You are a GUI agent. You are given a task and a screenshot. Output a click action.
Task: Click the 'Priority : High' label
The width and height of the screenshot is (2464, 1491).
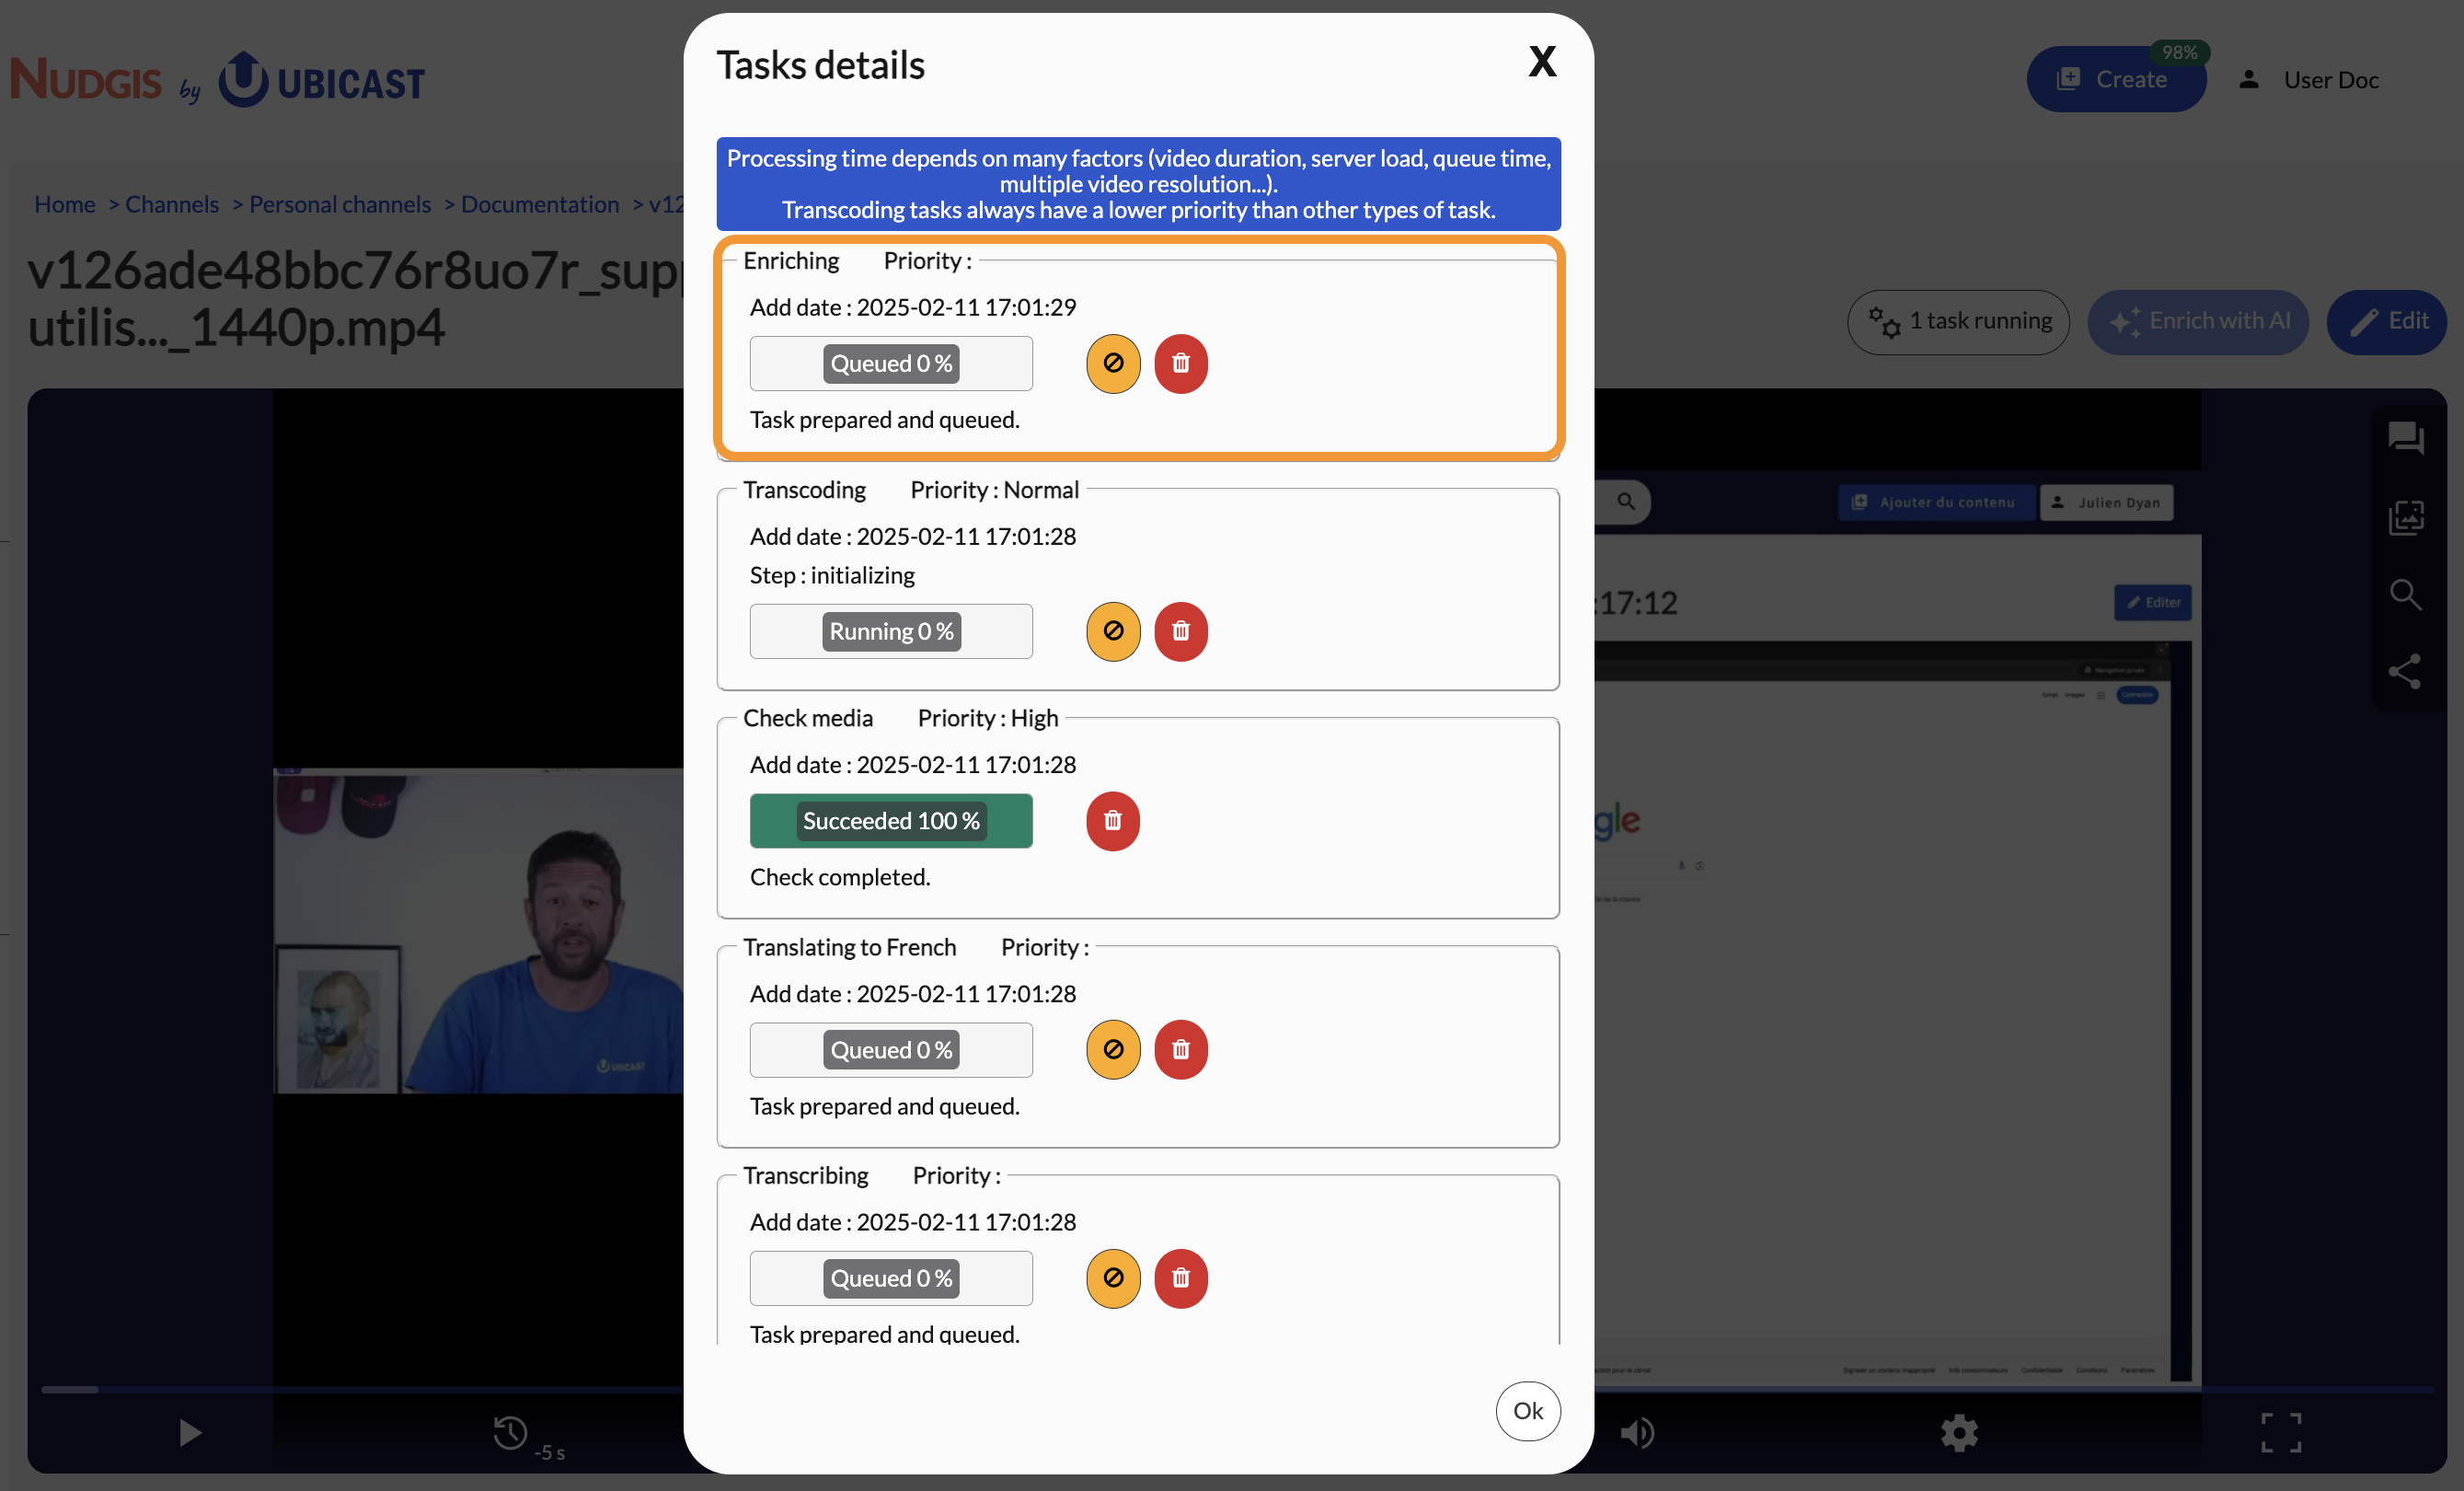988,718
